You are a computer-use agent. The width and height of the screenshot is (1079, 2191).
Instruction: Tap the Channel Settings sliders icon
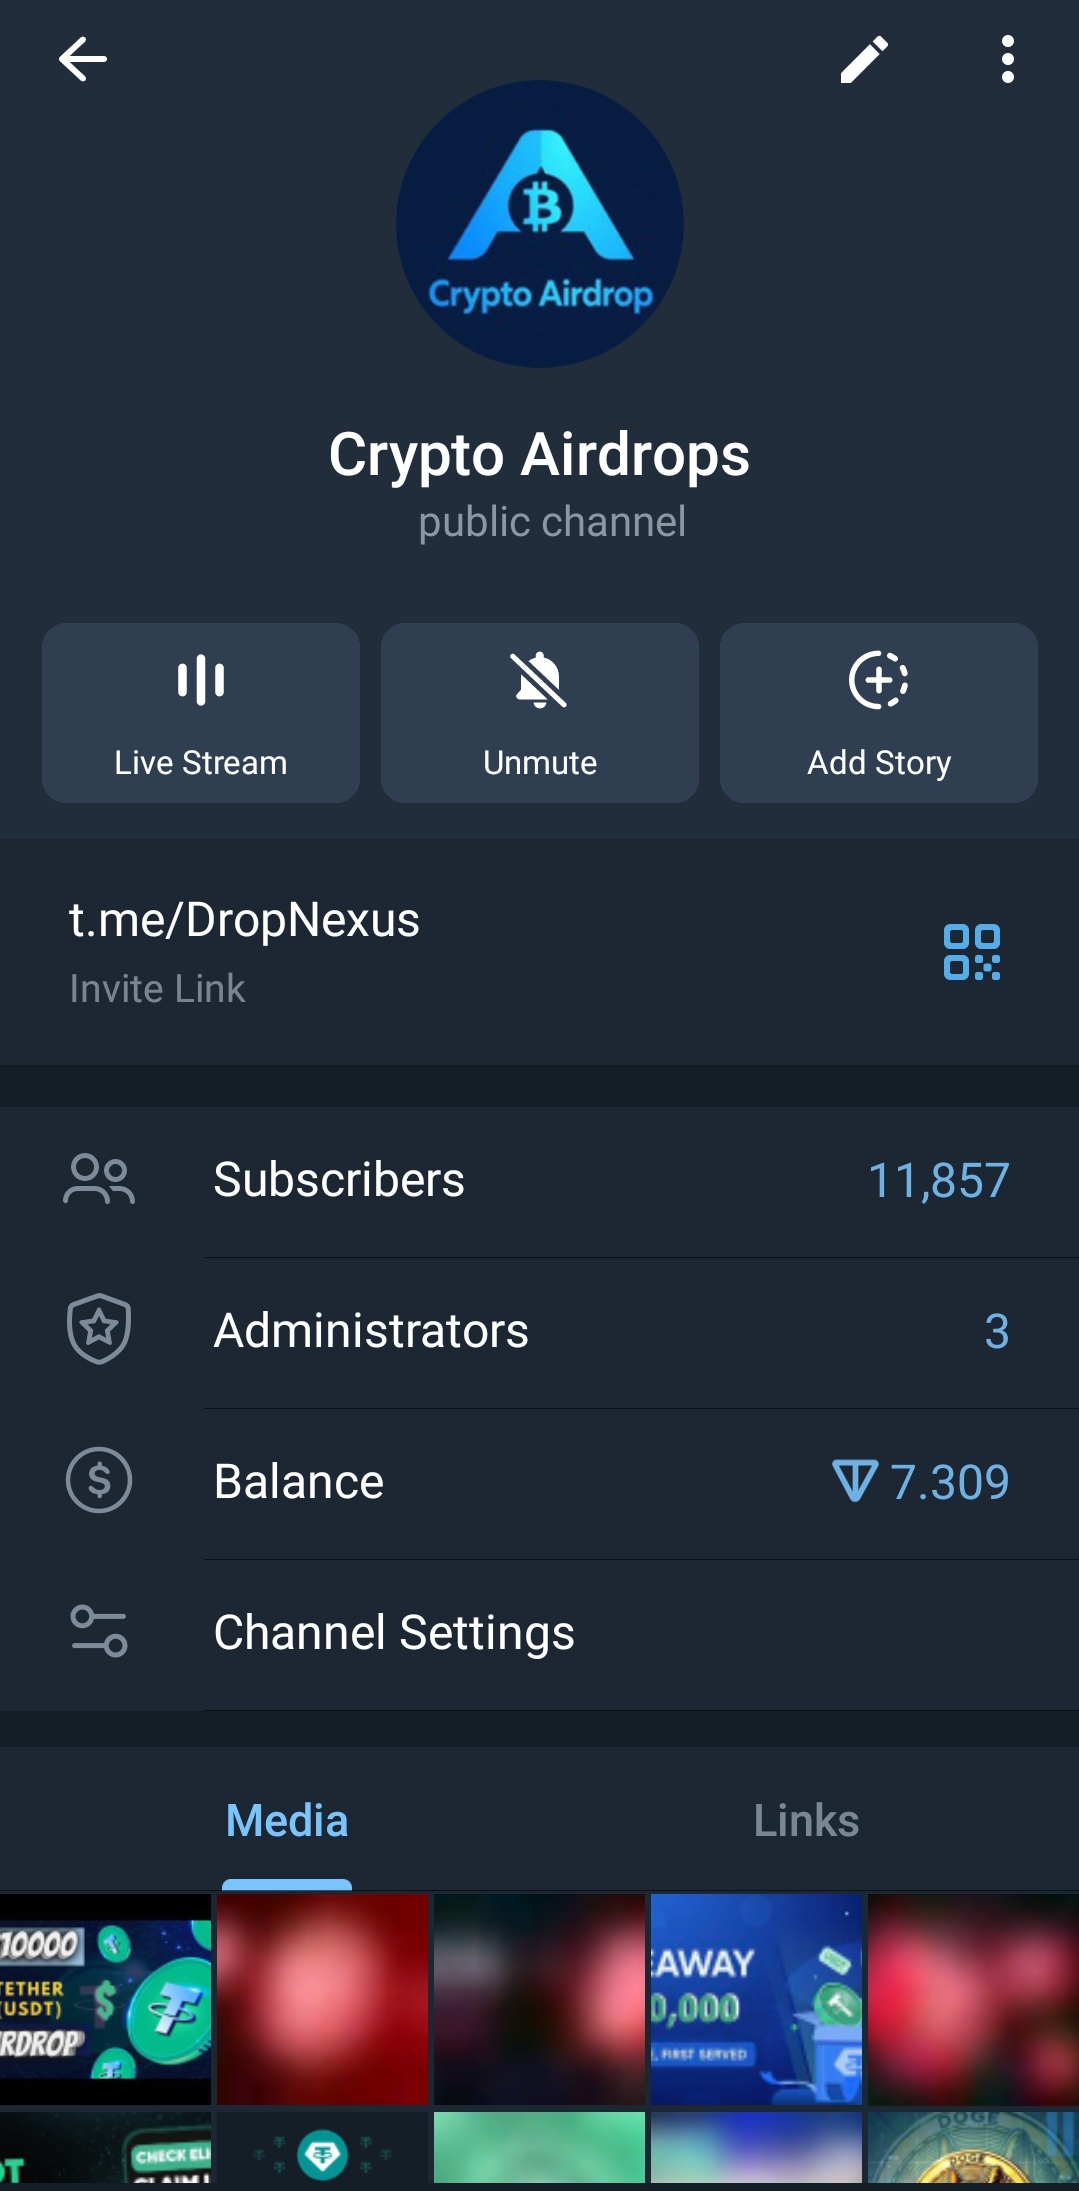click(99, 1632)
